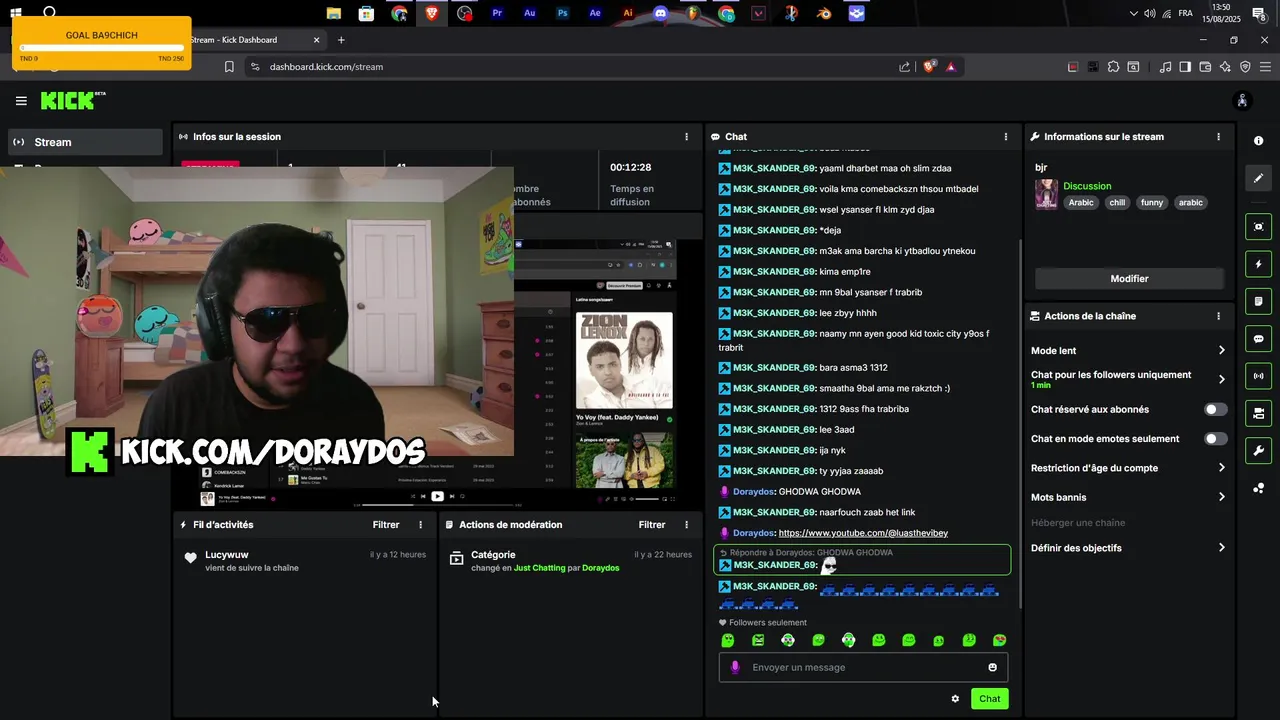Click message "bara asma3 1312"
Screen dimensions: 1280x720
pos(853,368)
